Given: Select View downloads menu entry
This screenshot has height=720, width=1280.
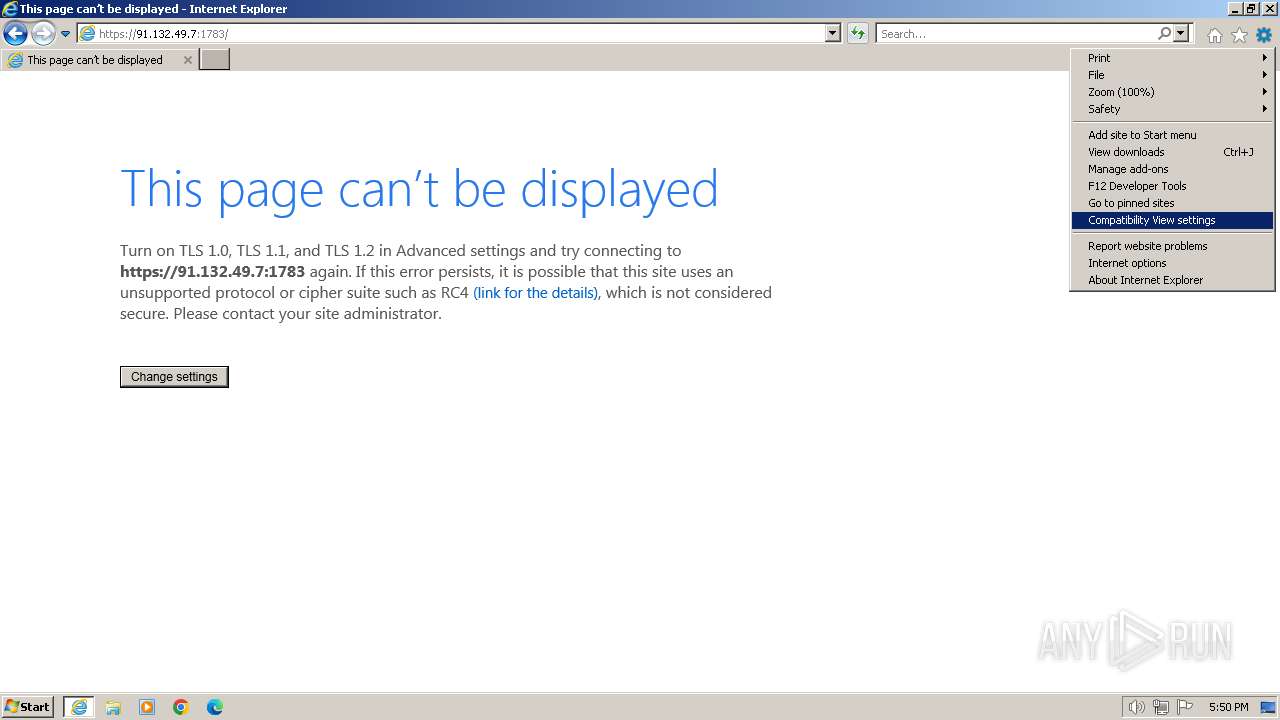Looking at the screenshot, I should coord(1172,152).
